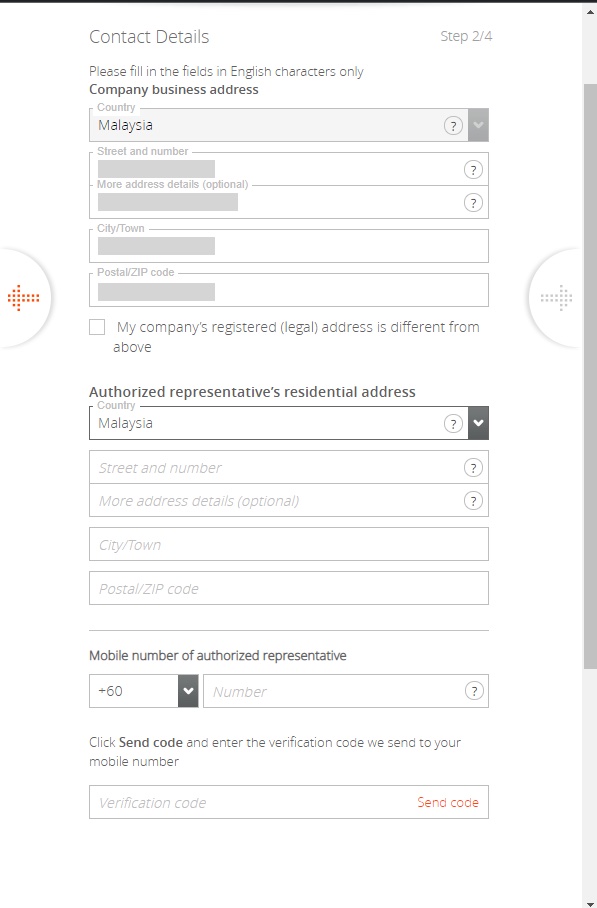Viewport: 597px width, 908px height.
Task: Open help for representative's Country field
Action: (x=453, y=424)
